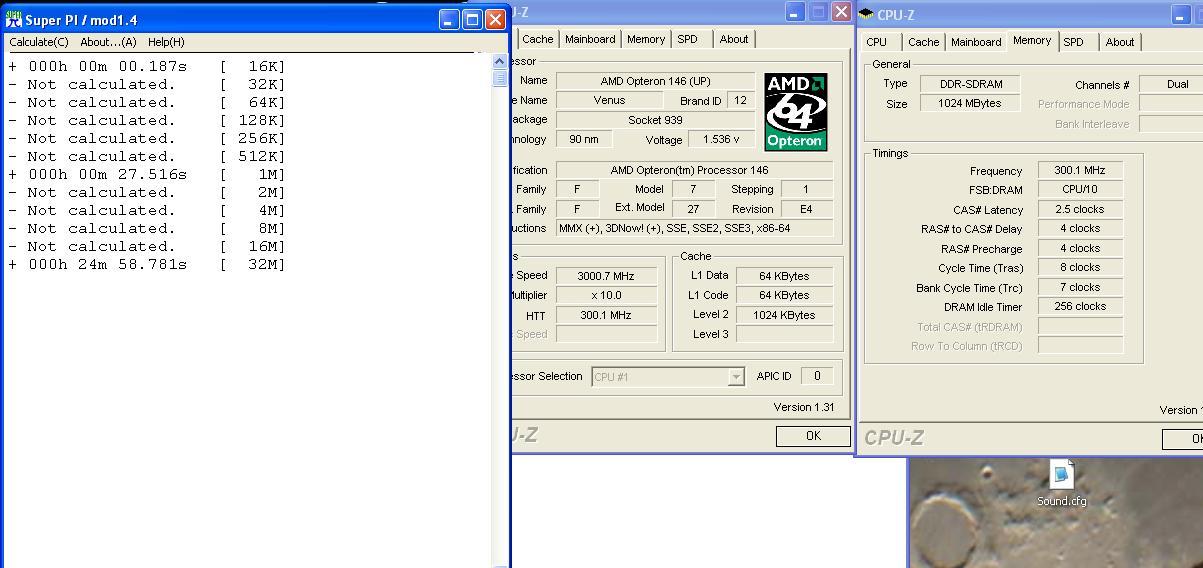Select Memory tab in right CPU-Z window
The width and height of the screenshot is (1203, 568).
click(x=1032, y=40)
